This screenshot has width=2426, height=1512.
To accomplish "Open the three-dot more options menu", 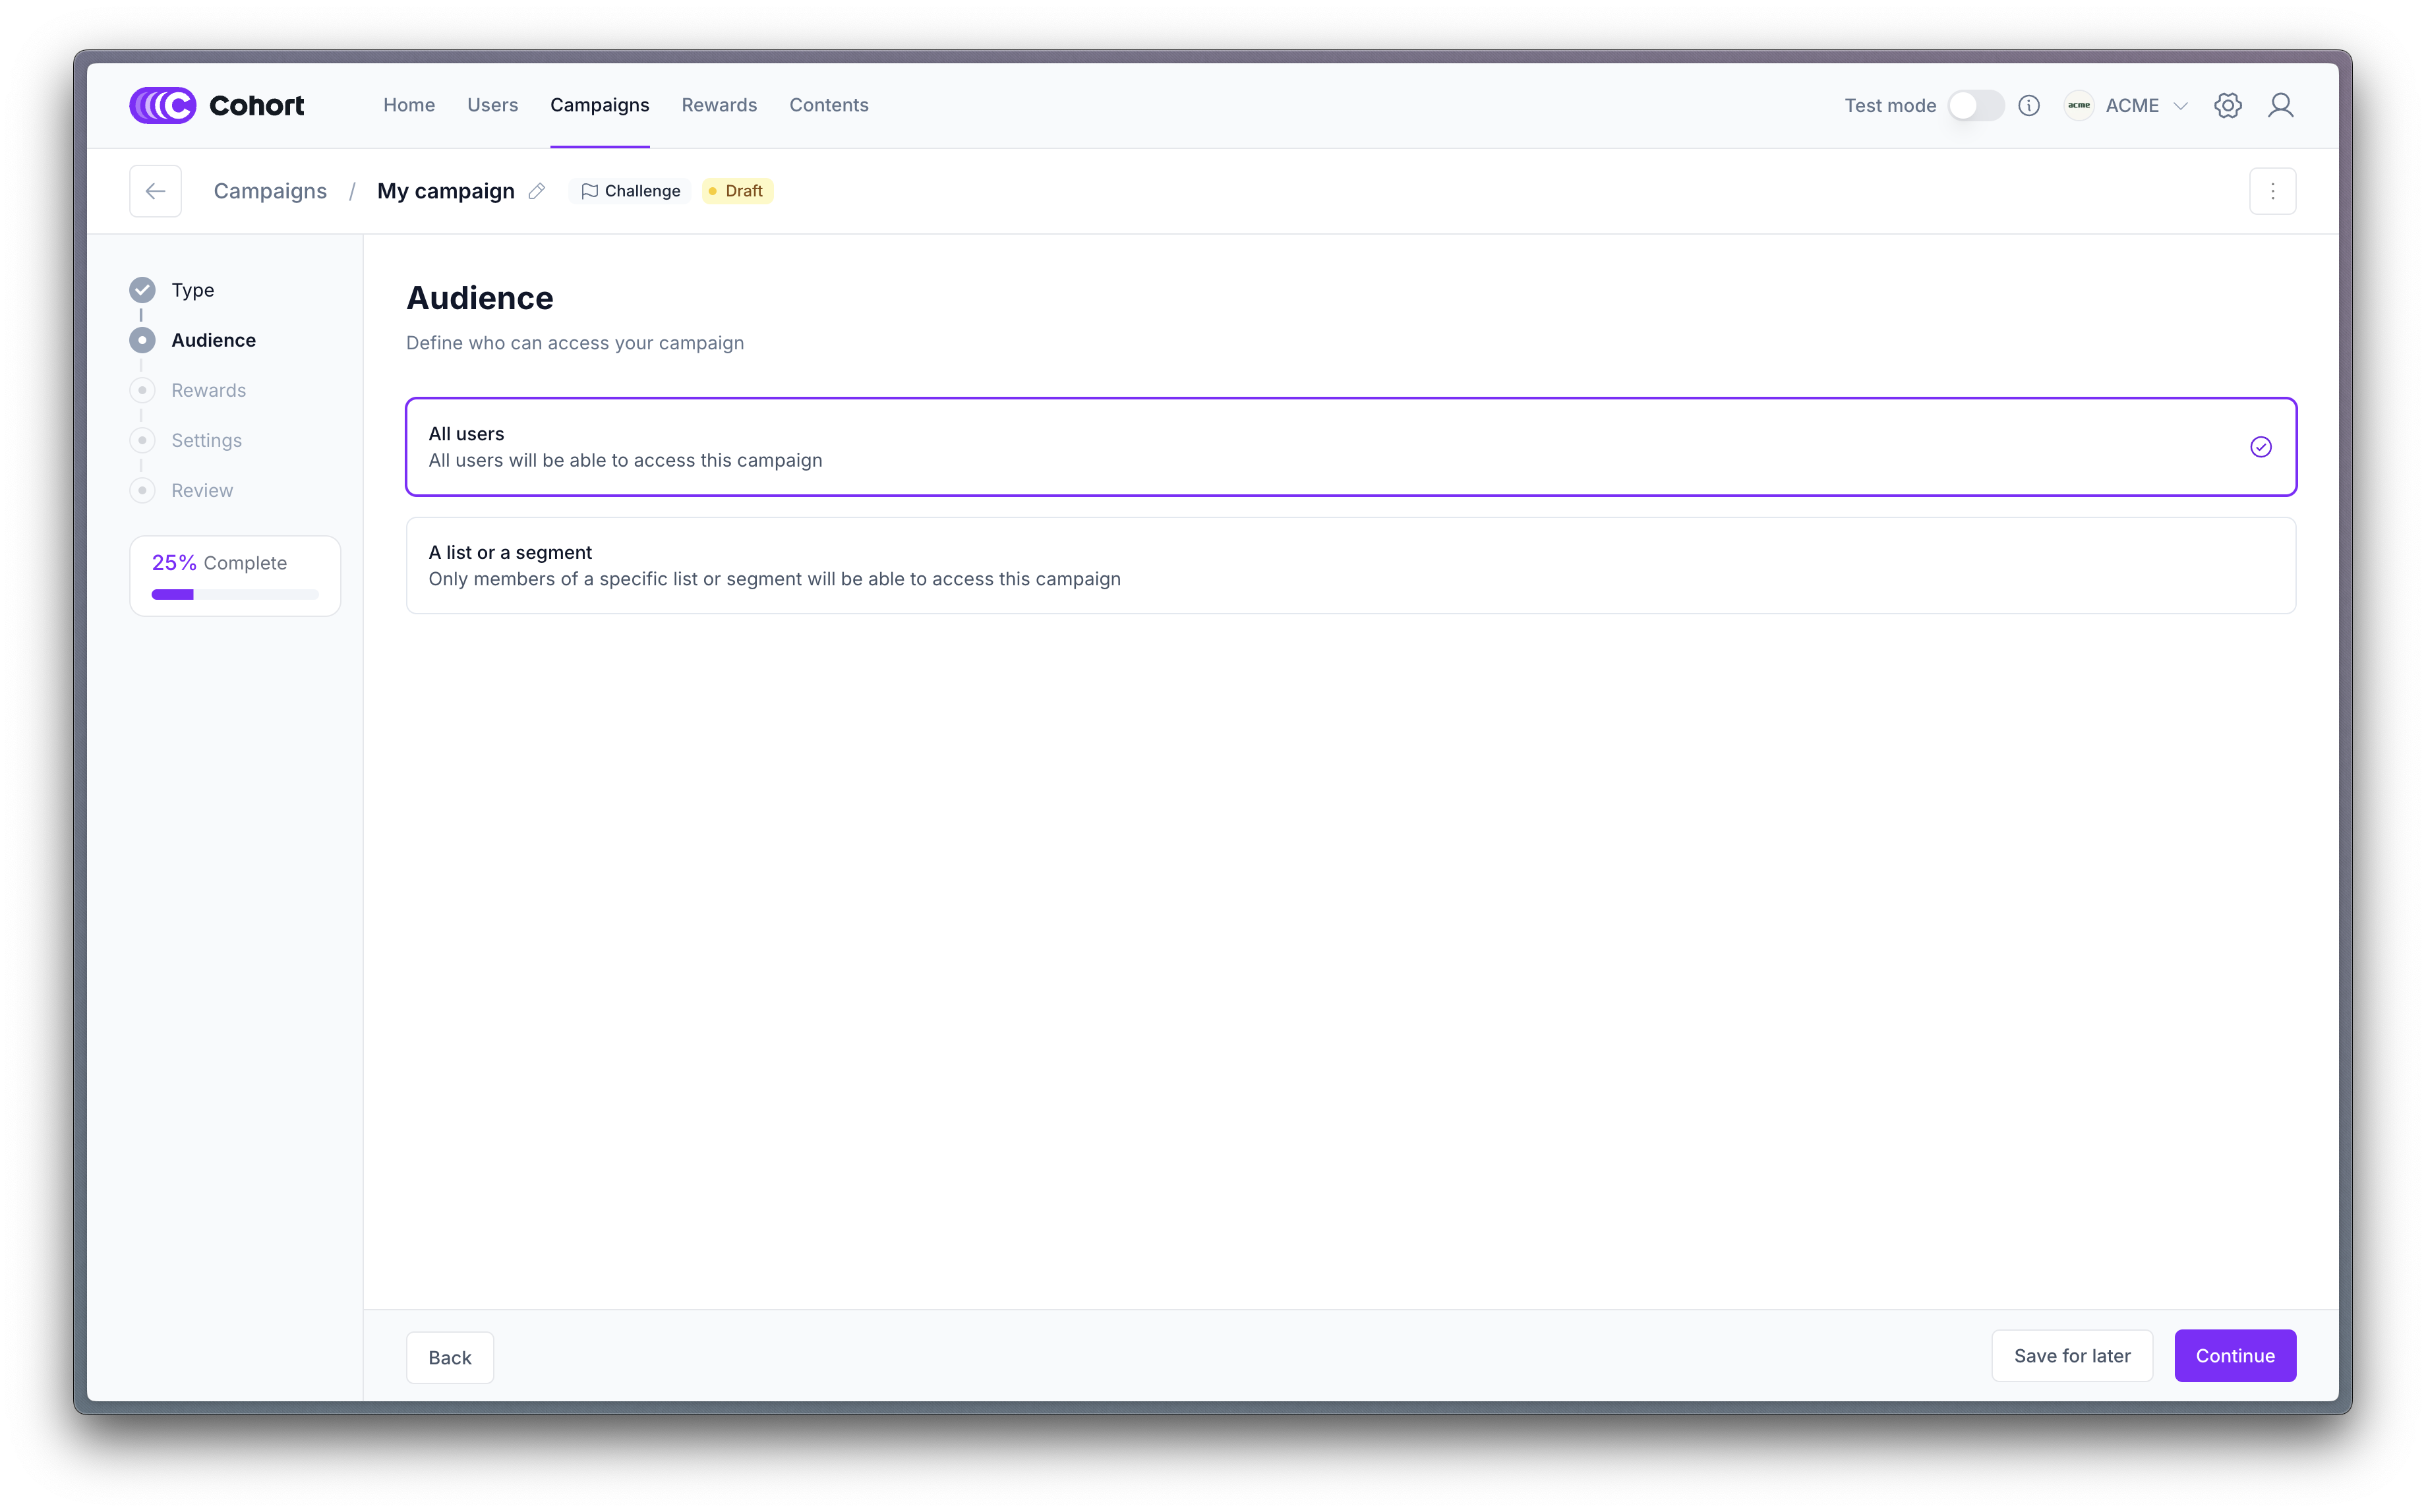I will click(2272, 191).
